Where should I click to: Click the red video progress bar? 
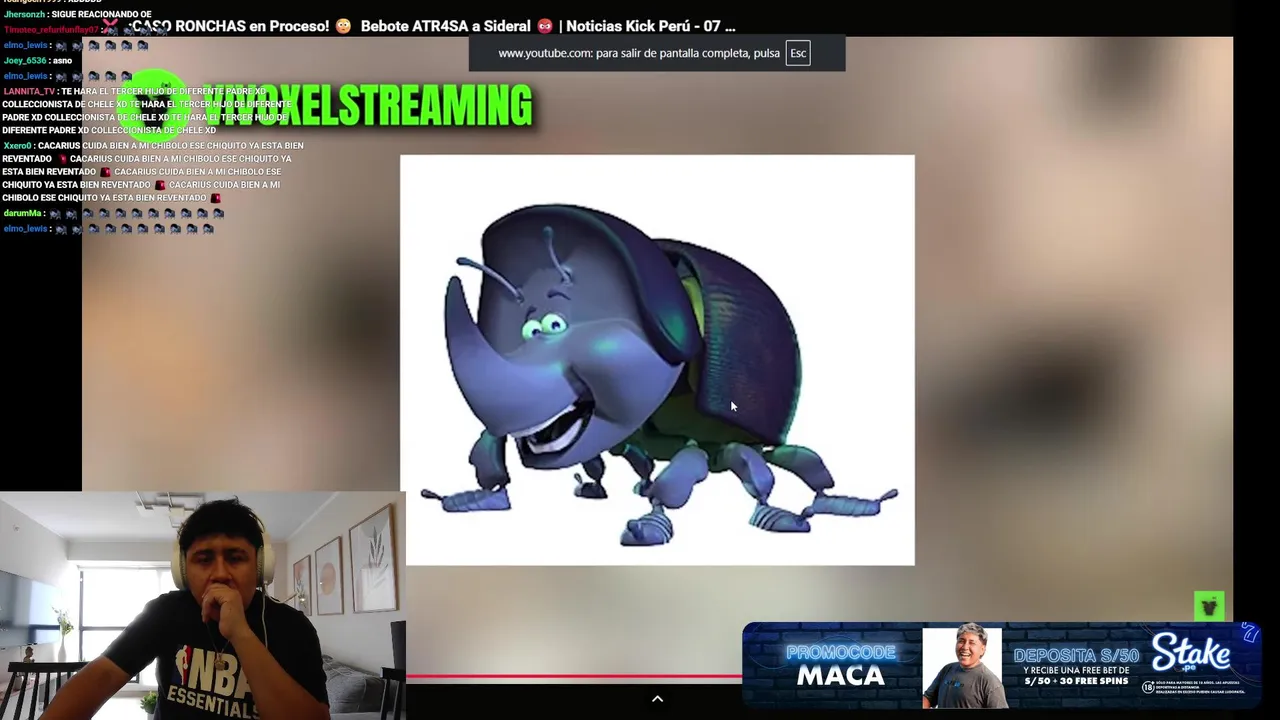pos(573,677)
